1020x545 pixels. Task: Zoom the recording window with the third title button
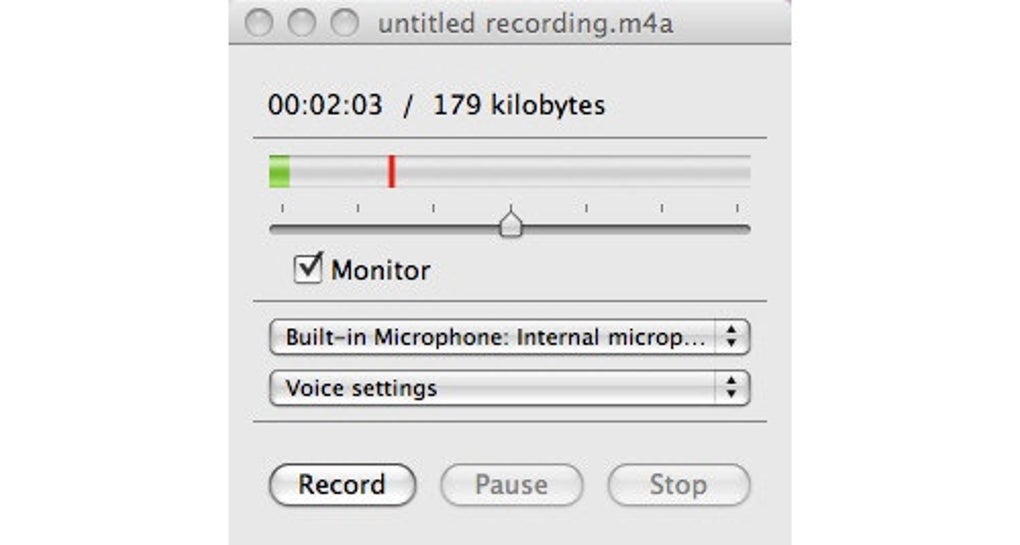coord(345,23)
